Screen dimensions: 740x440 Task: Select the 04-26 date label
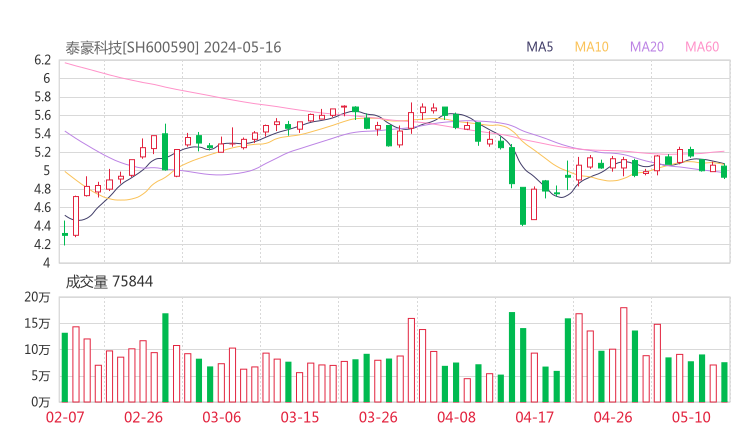pos(613,417)
